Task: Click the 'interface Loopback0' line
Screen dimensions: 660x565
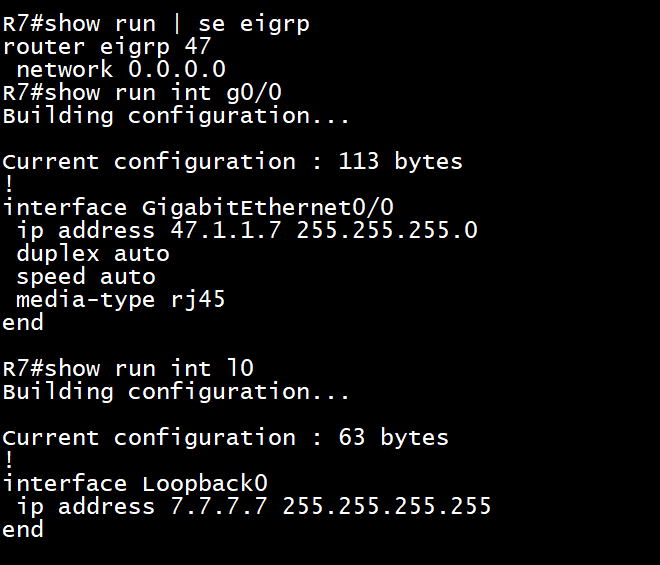Action: [x=135, y=484]
